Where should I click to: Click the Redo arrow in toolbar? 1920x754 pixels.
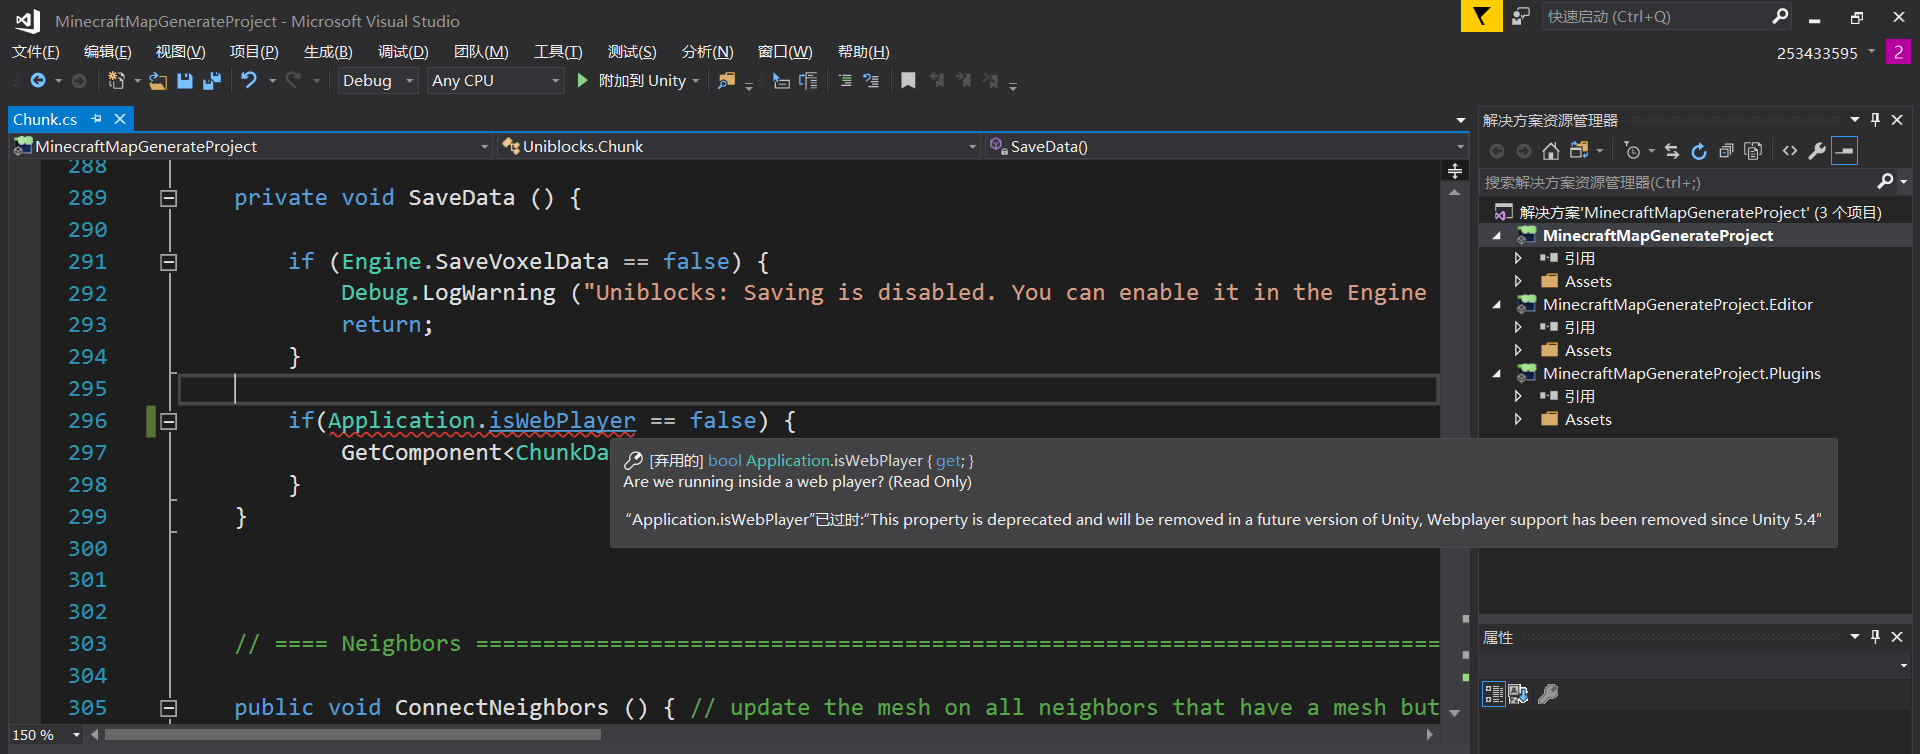(293, 80)
